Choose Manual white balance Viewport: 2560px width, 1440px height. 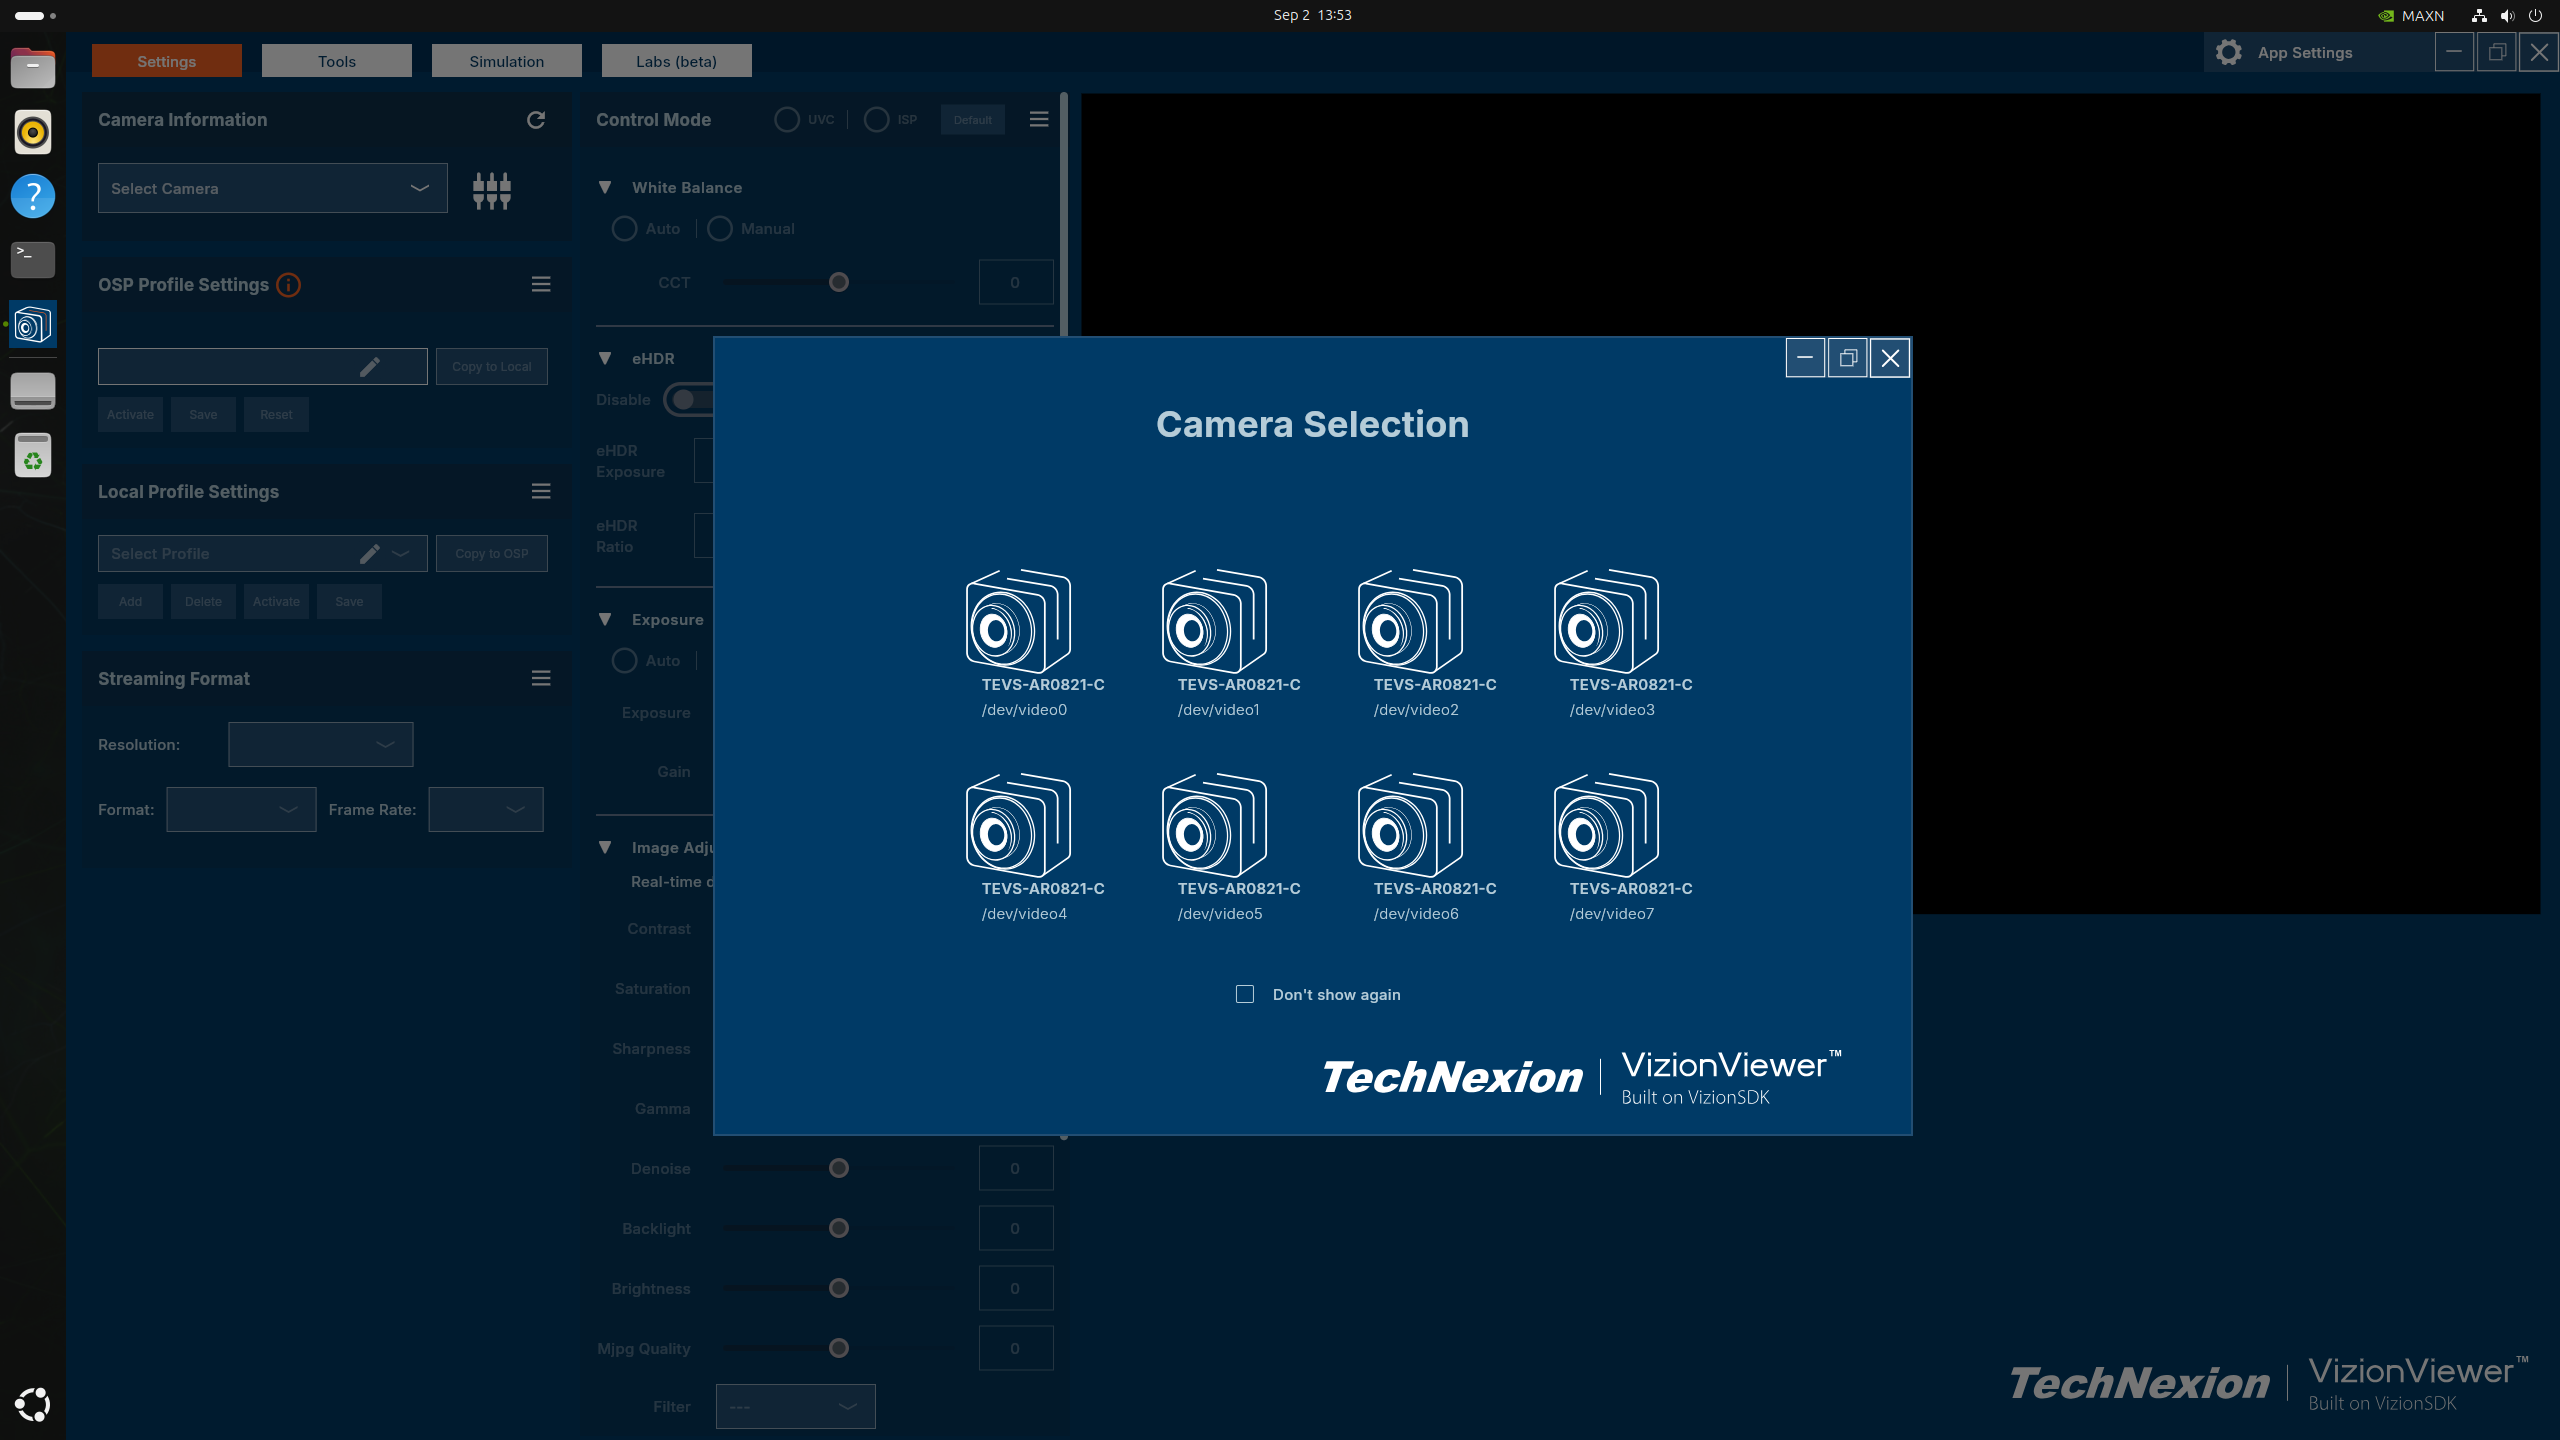[x=720, y=229]
